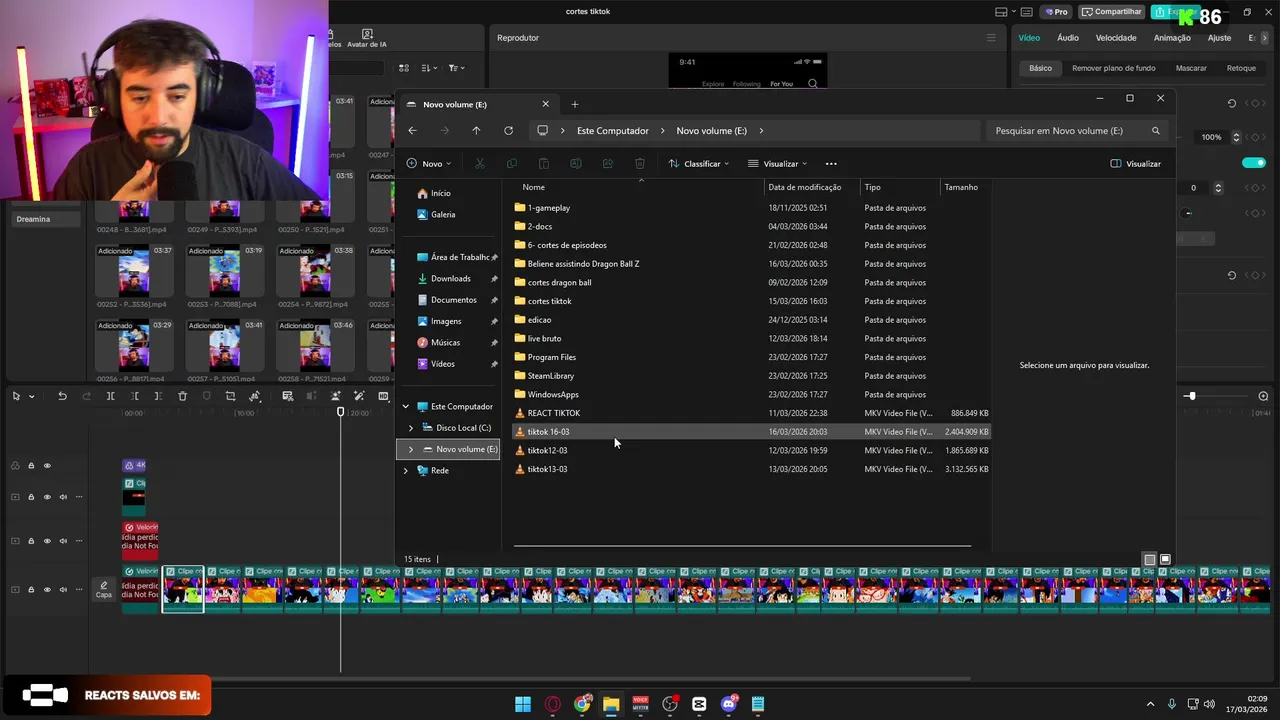Image resolution: width=1280 pixels, height=720 pixels.
Task: Switch to the Animação tab in CapCut
Action: 1172,38
